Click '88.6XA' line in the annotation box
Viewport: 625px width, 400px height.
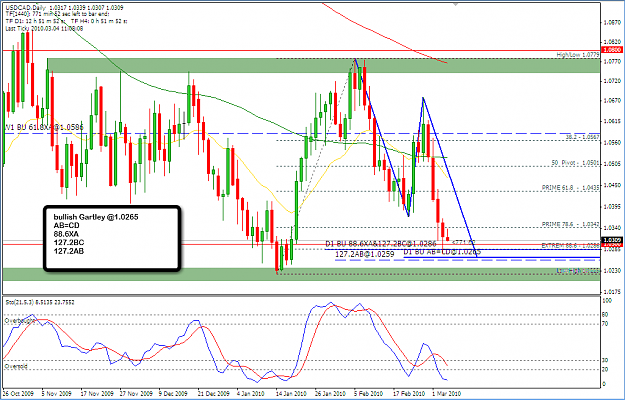[65, 234]
